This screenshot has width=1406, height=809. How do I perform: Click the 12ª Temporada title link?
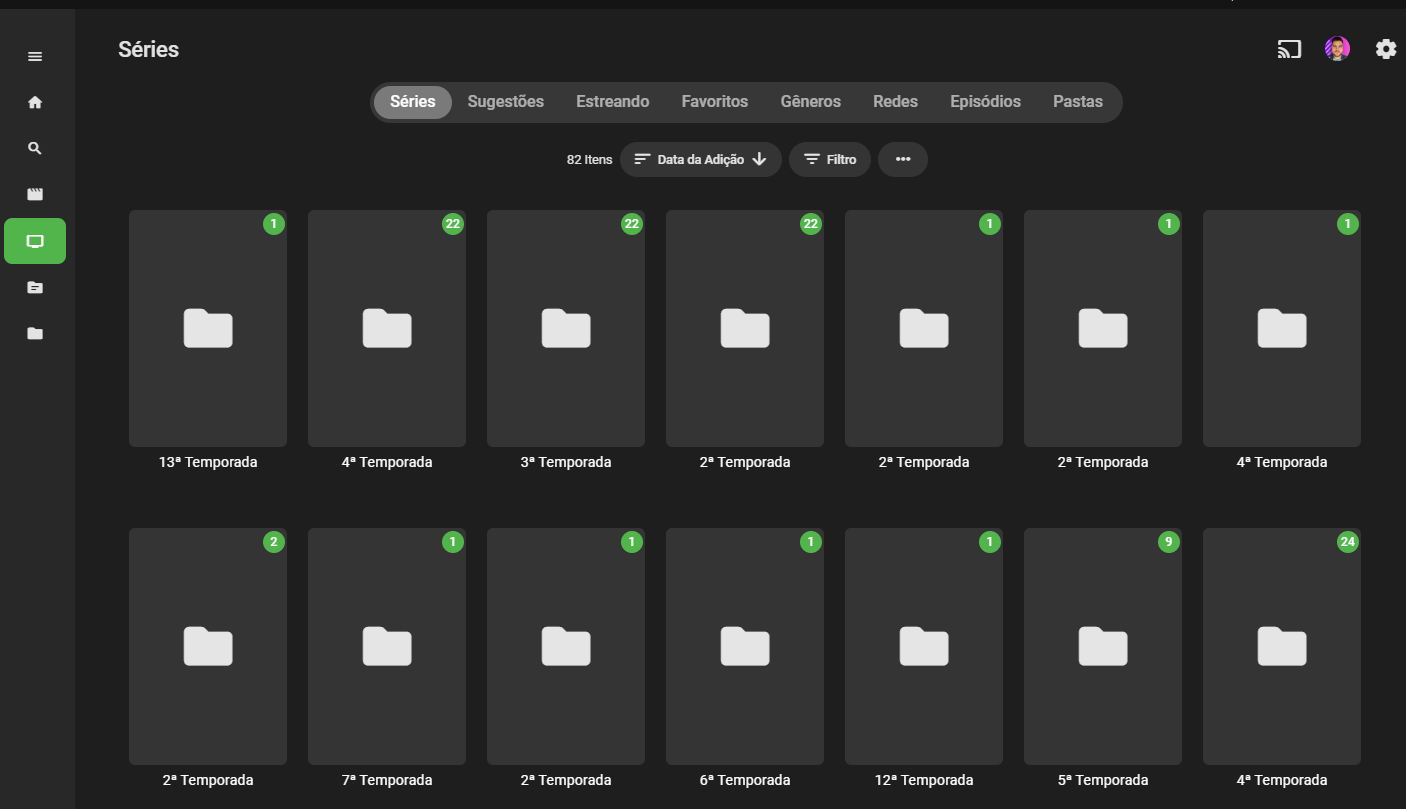[x=924, y=780]
